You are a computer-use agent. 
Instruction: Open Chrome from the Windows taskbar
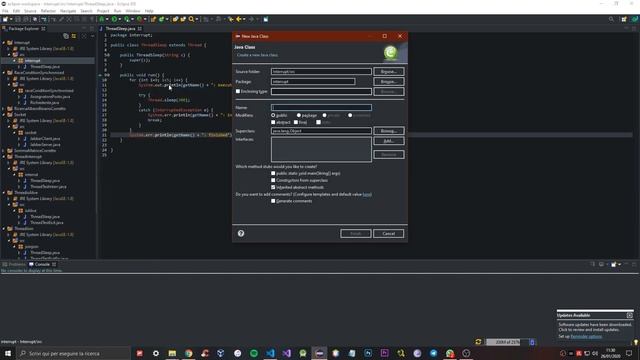(x=189, y=353)
